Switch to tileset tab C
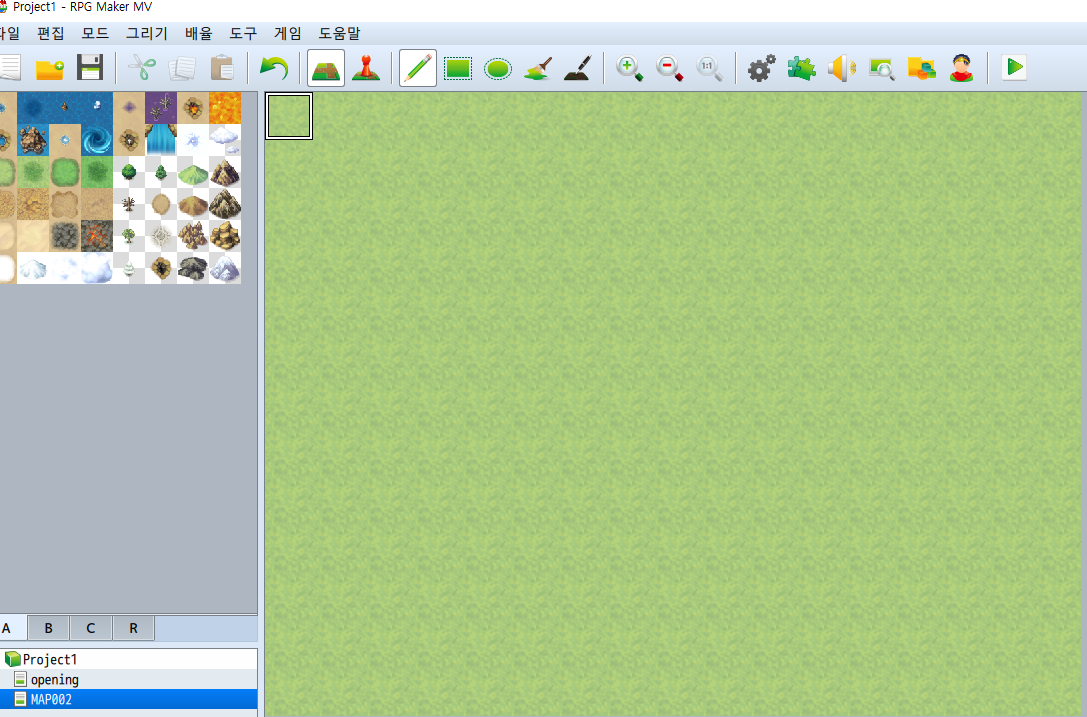1087x717 pixels. [91, 628]
